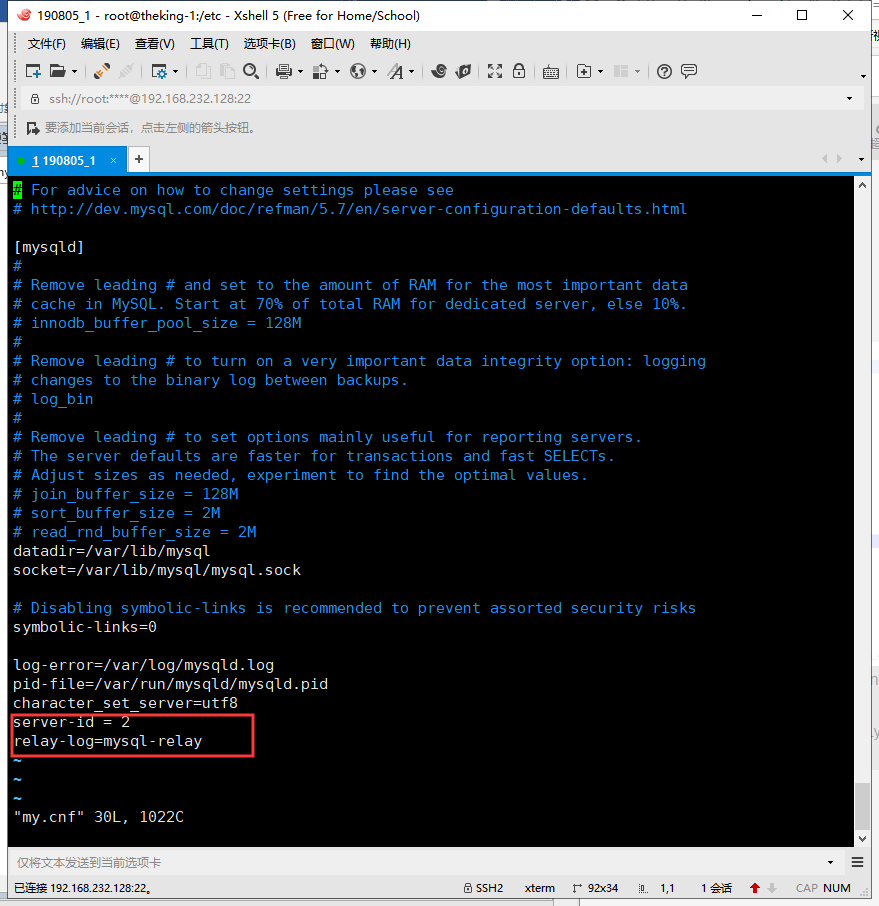879x906 pixels.
Task: Expand the address bar history dropdown
Action: 849,99
